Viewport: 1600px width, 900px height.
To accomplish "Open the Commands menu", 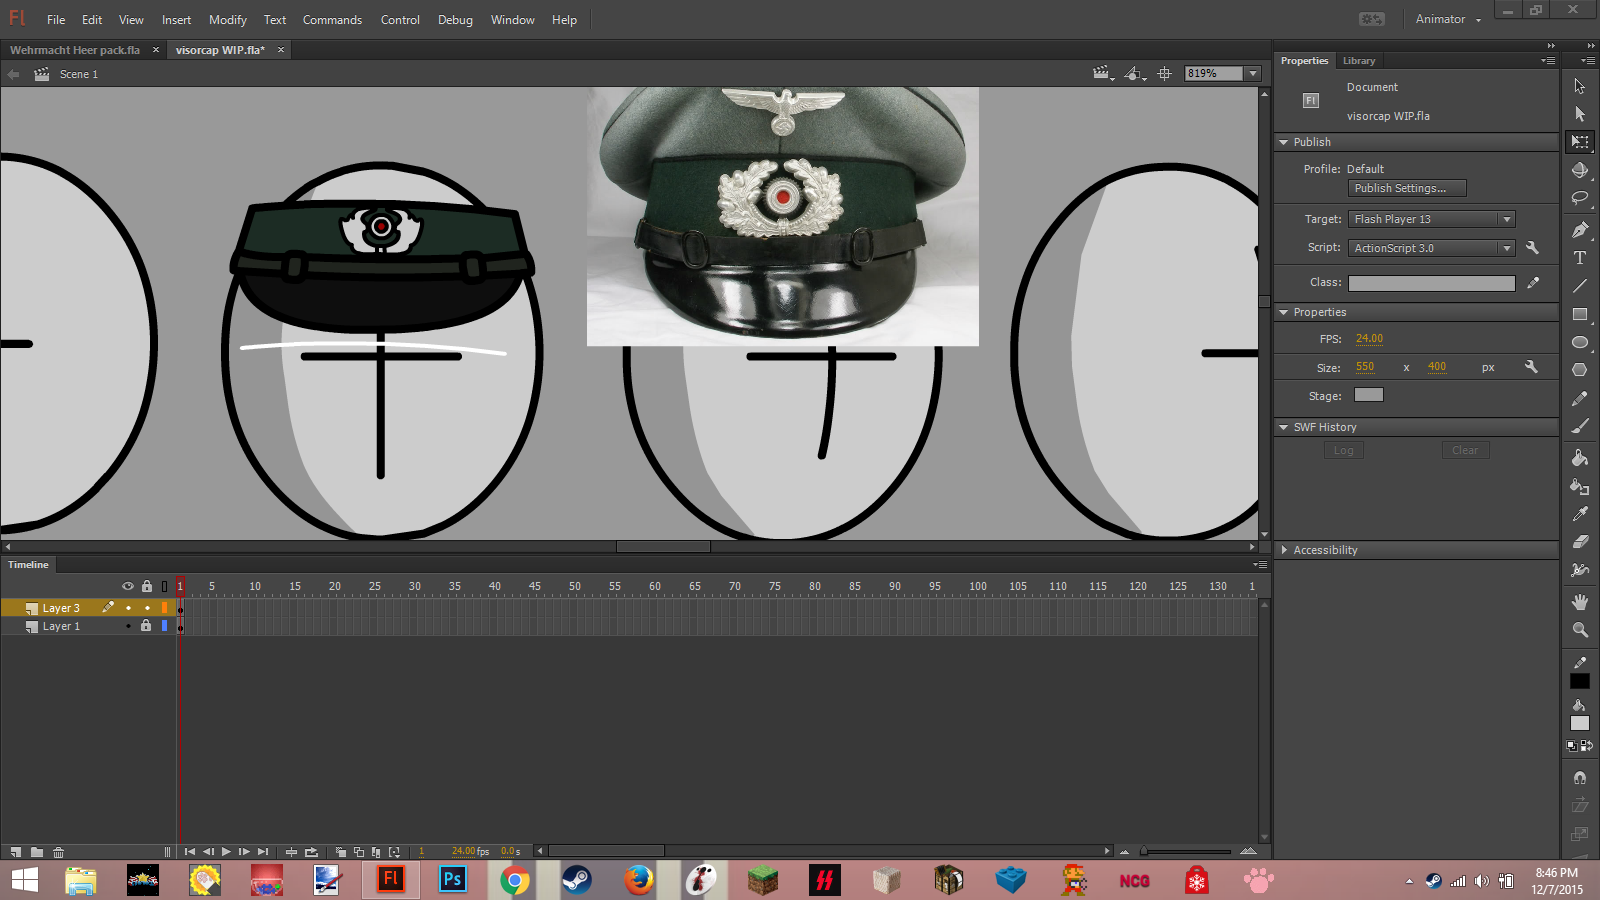I will pyautogui.click(x=332, y=20).
